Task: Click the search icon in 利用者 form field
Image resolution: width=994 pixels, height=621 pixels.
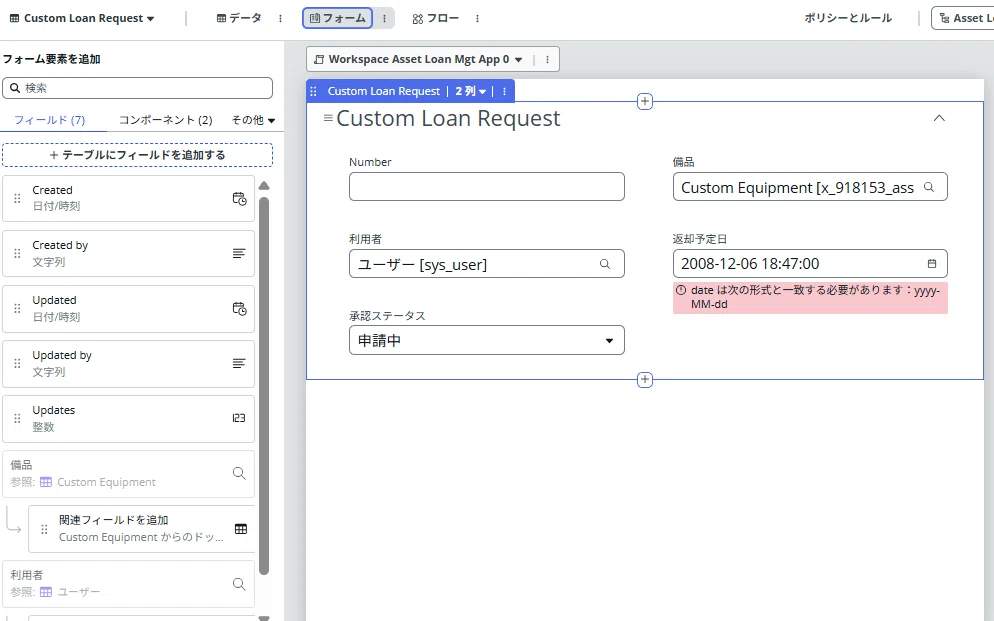Action: click(605, 264)
